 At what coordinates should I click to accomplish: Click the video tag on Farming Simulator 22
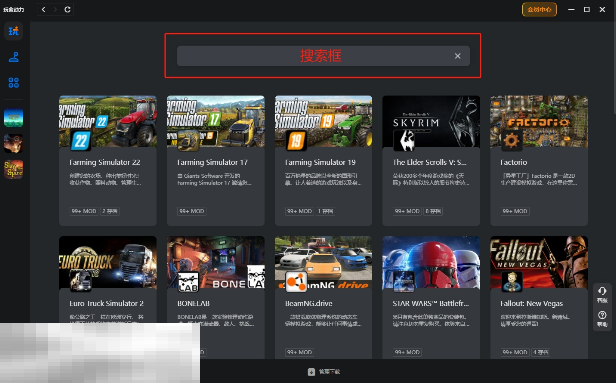[110, 211]
